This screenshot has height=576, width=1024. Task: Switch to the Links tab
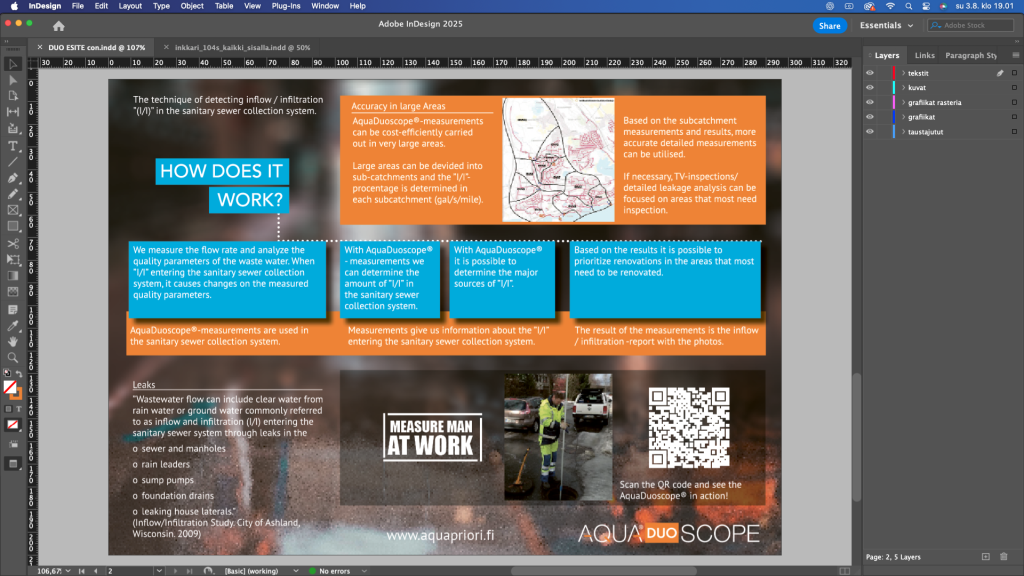tap(924, 56)
